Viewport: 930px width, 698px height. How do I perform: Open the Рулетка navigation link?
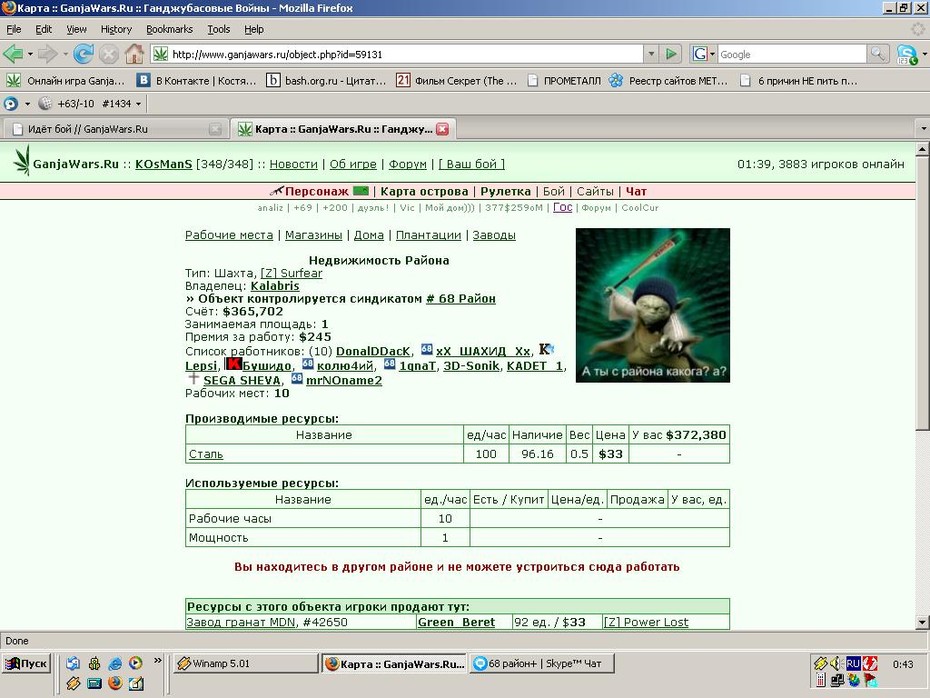tap(505, 191)
